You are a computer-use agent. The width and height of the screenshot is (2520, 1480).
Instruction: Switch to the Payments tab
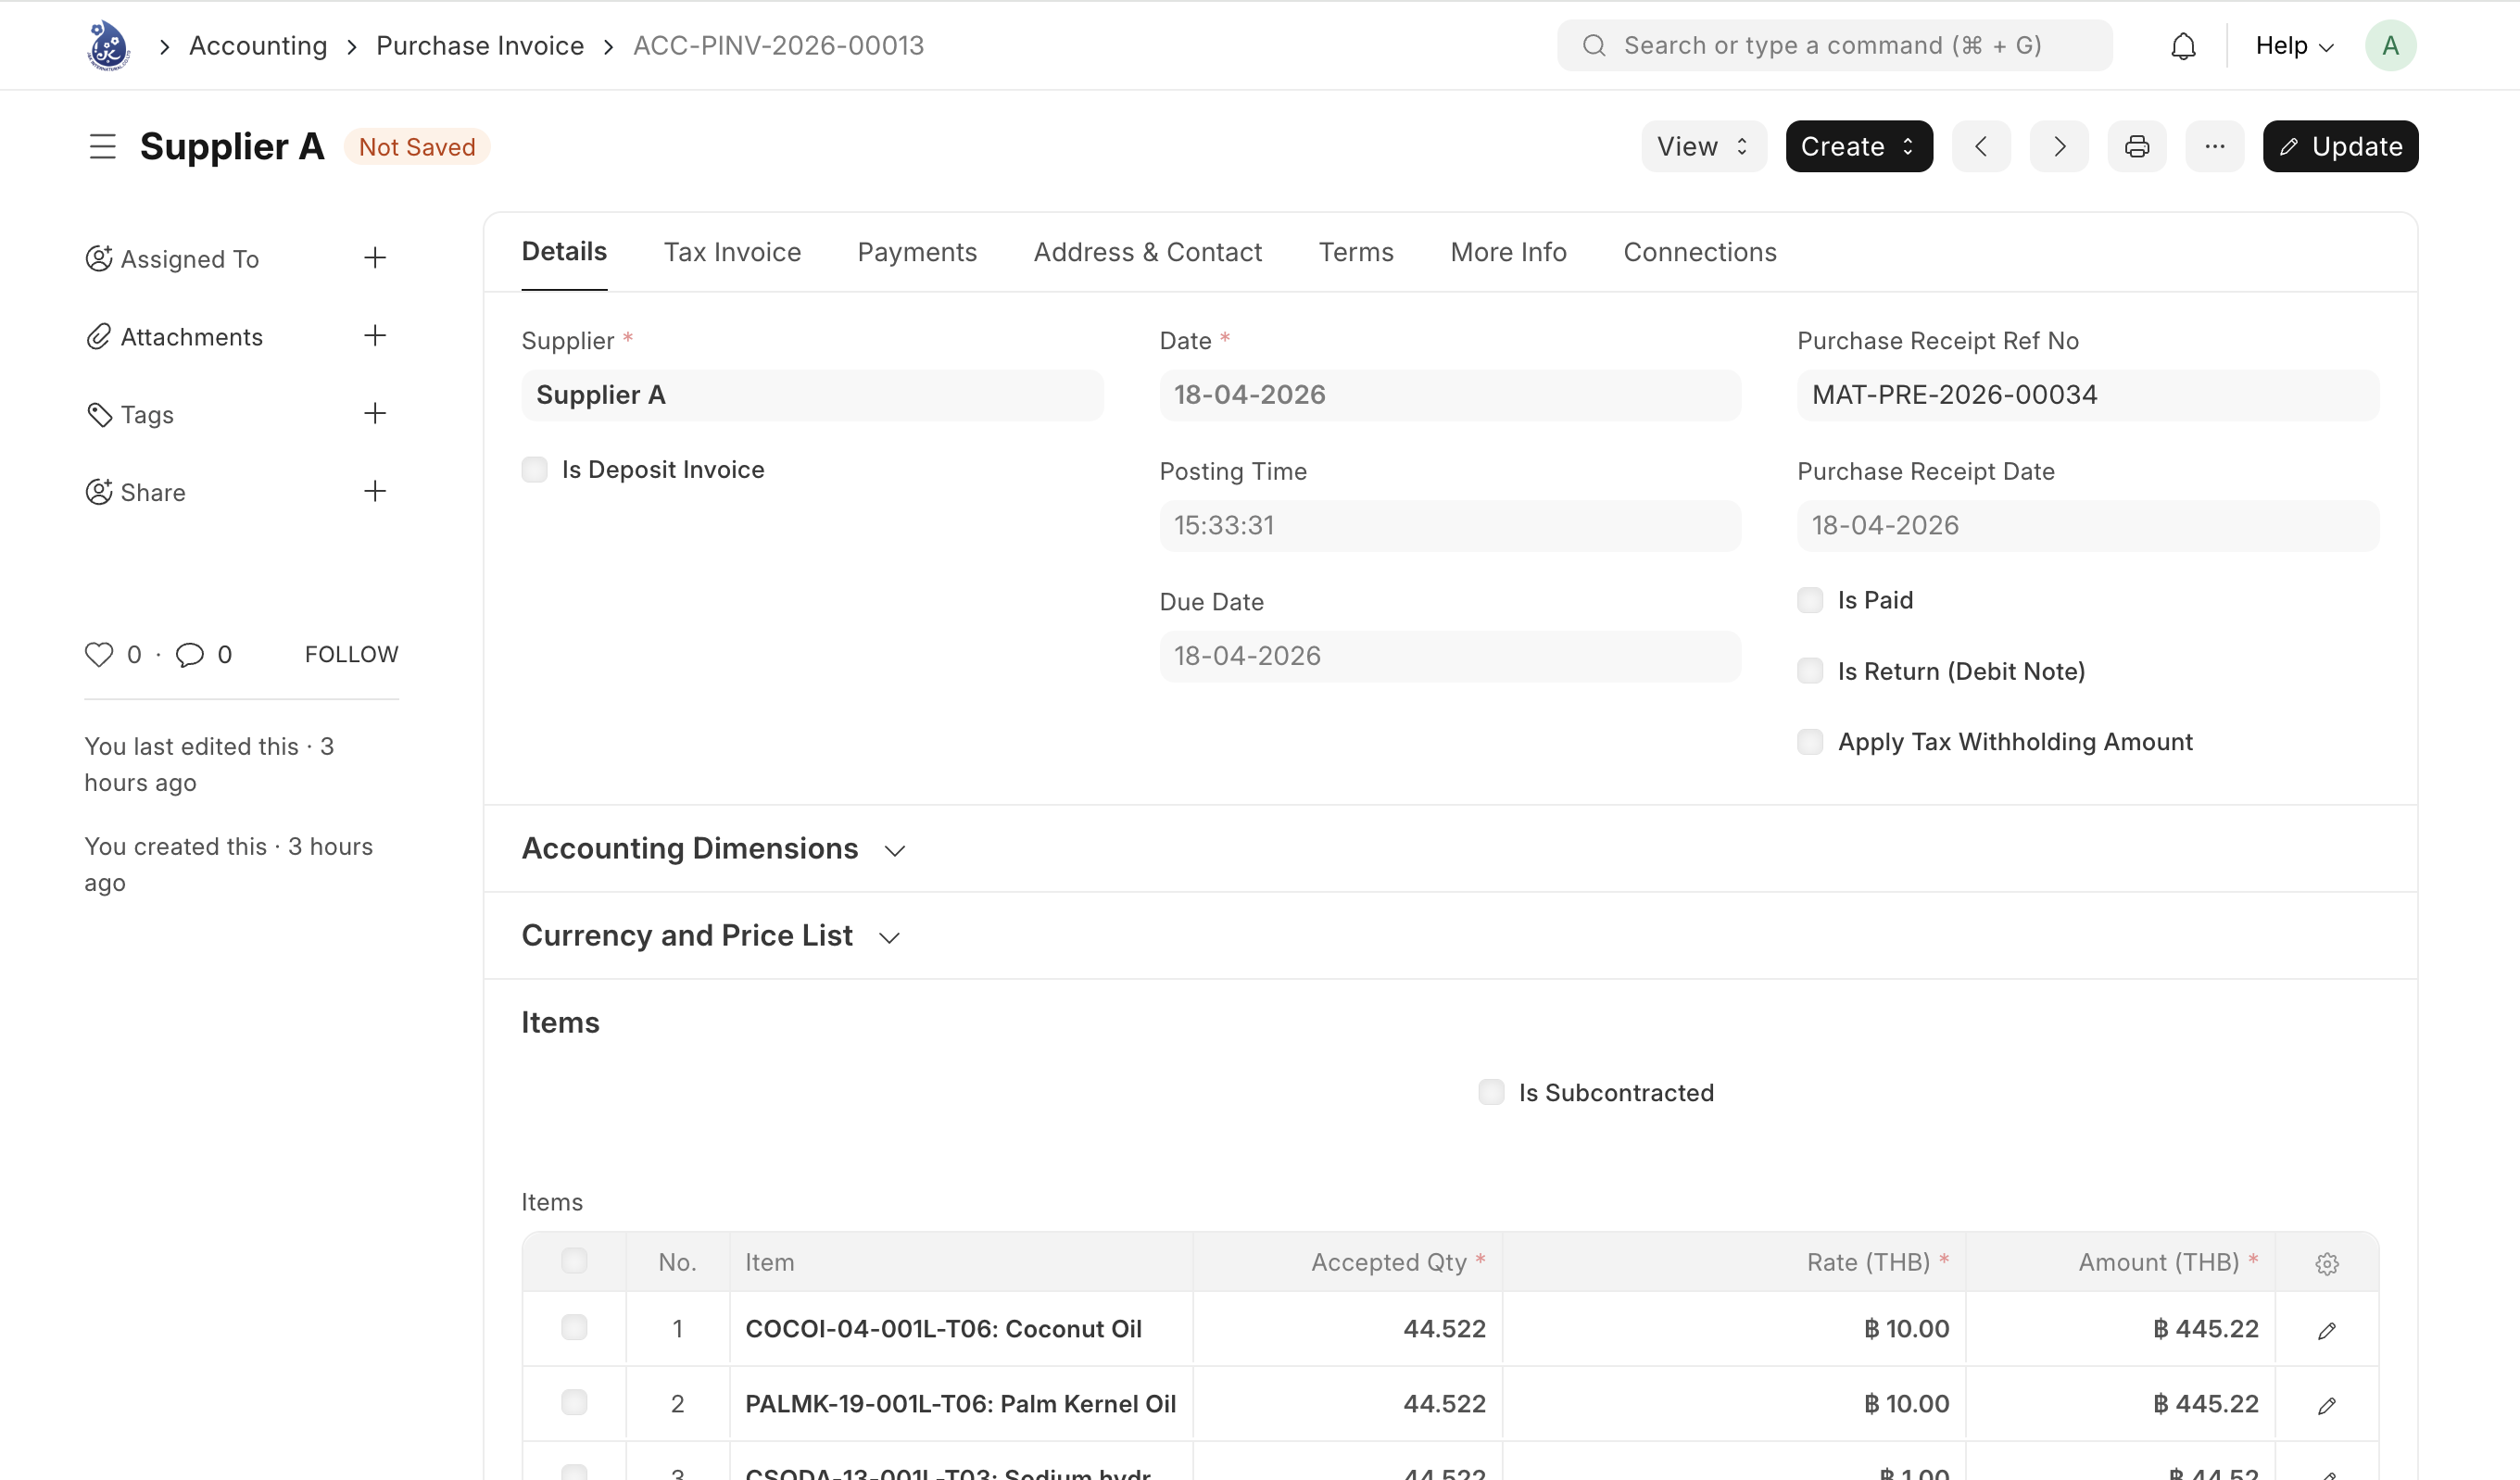pos(917,252)
